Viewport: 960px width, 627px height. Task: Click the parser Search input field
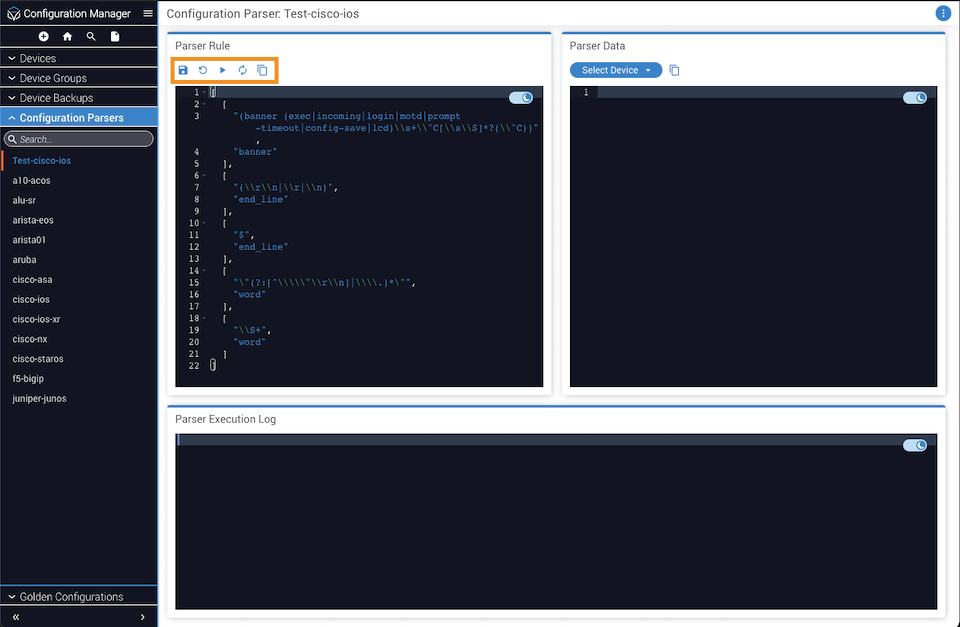pos(78,139)
